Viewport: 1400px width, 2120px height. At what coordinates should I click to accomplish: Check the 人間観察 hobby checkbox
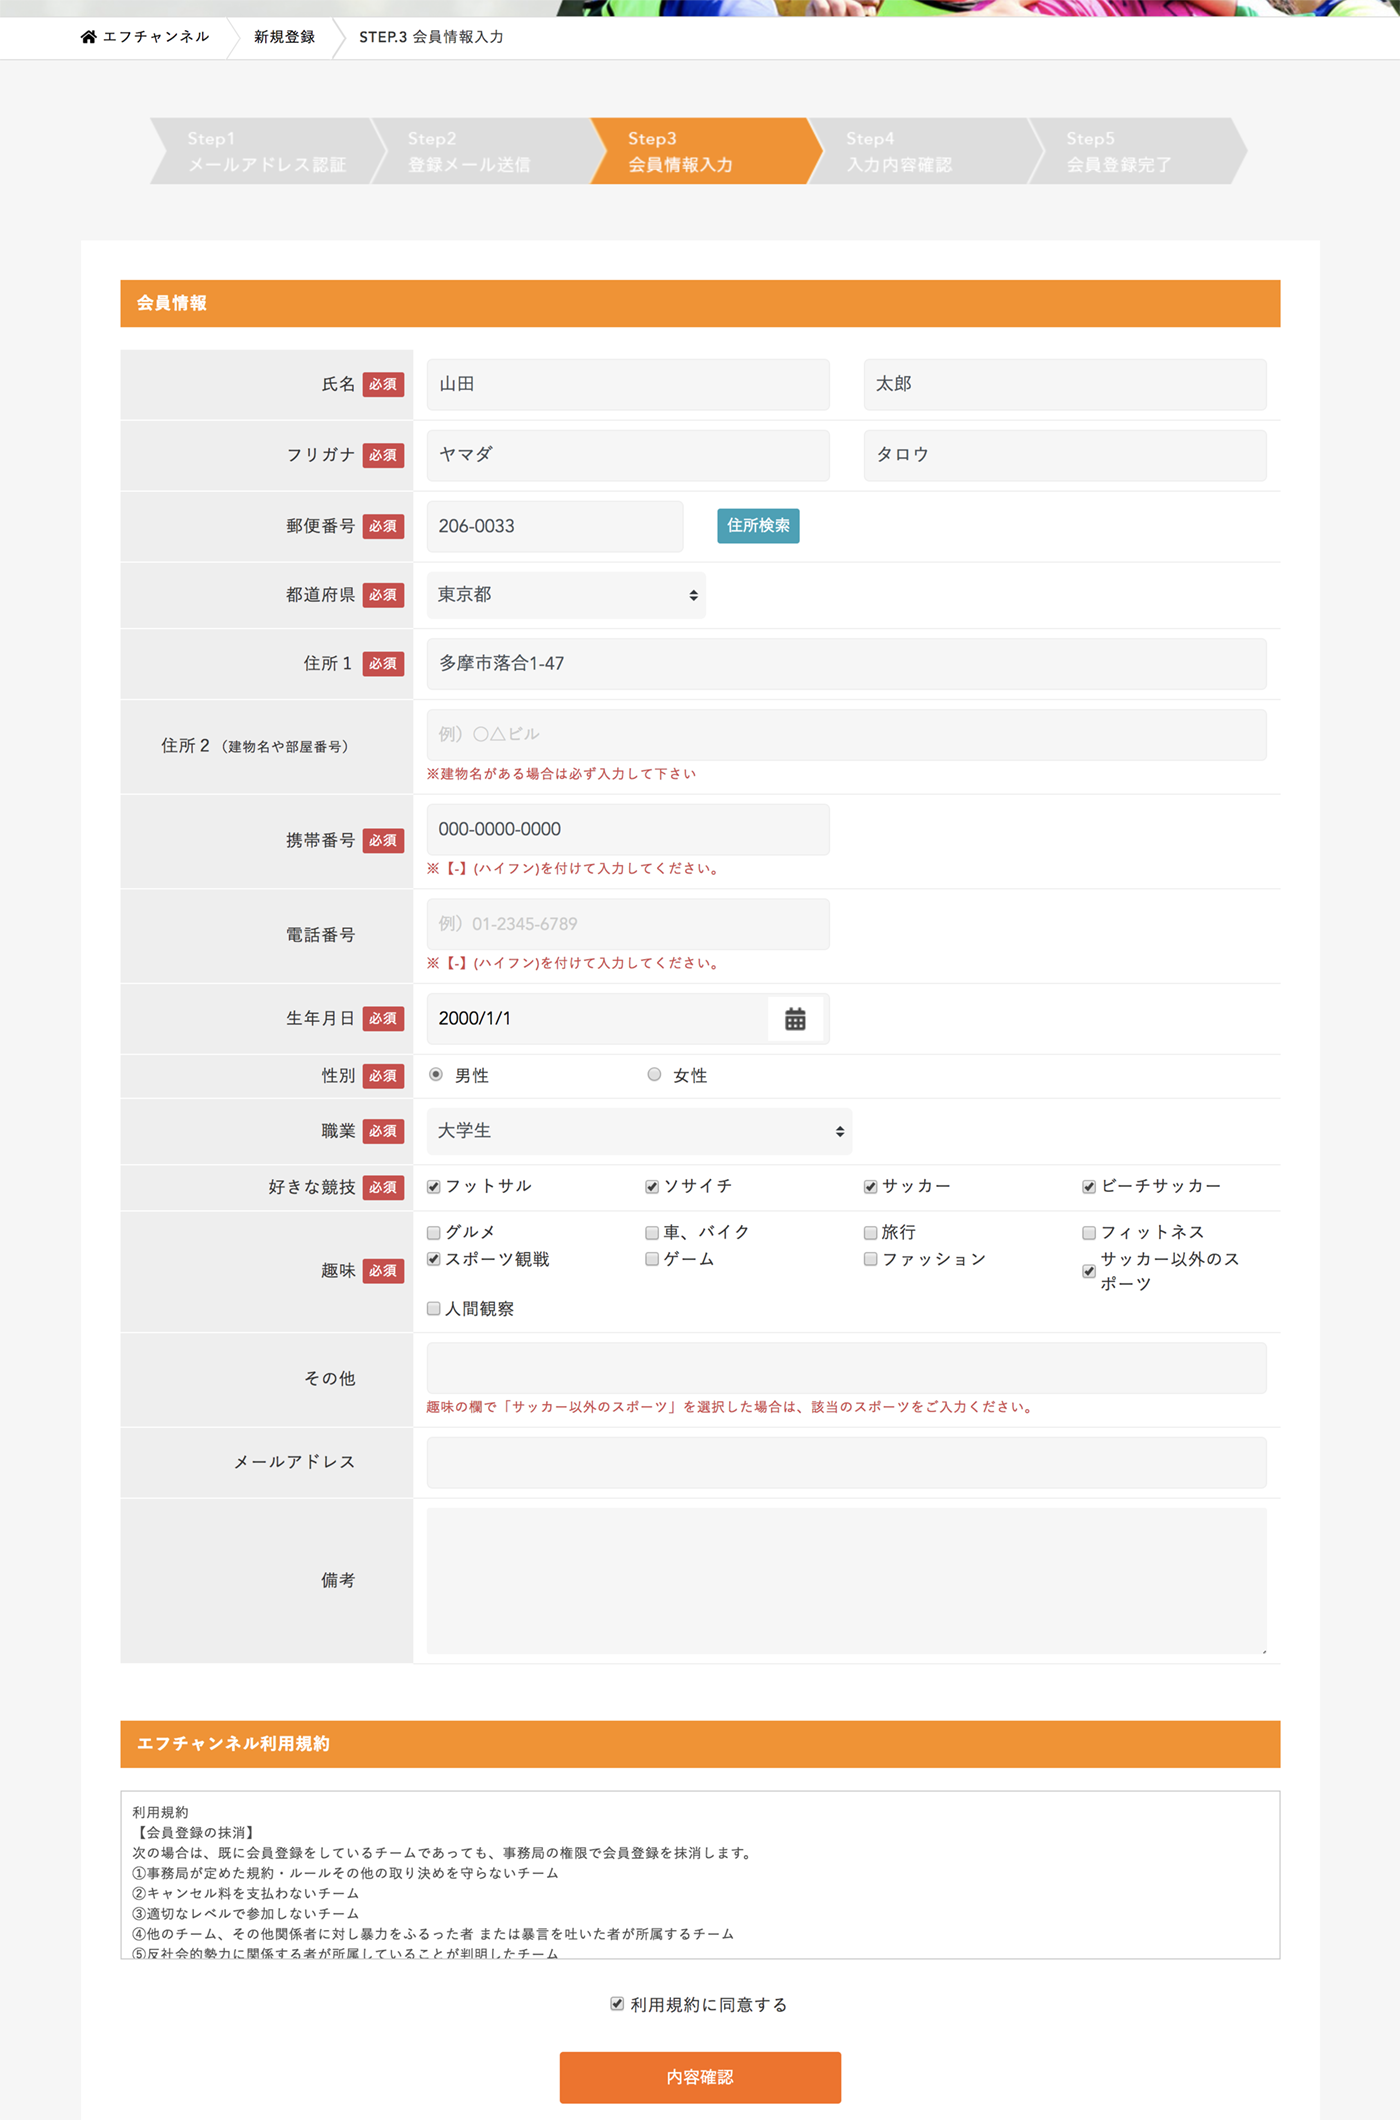point(434,1309)
